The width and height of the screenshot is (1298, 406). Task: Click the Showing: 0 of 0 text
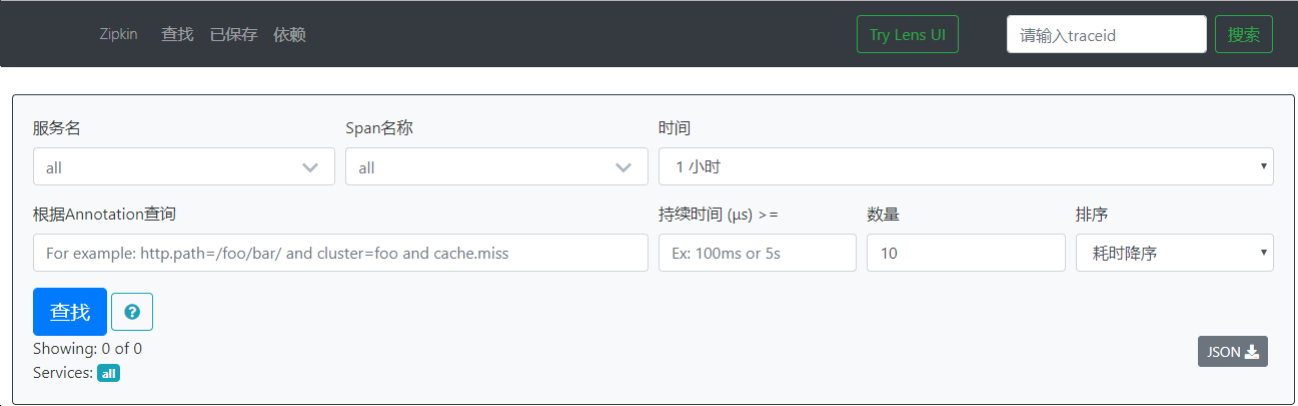[x=87, y=349]
